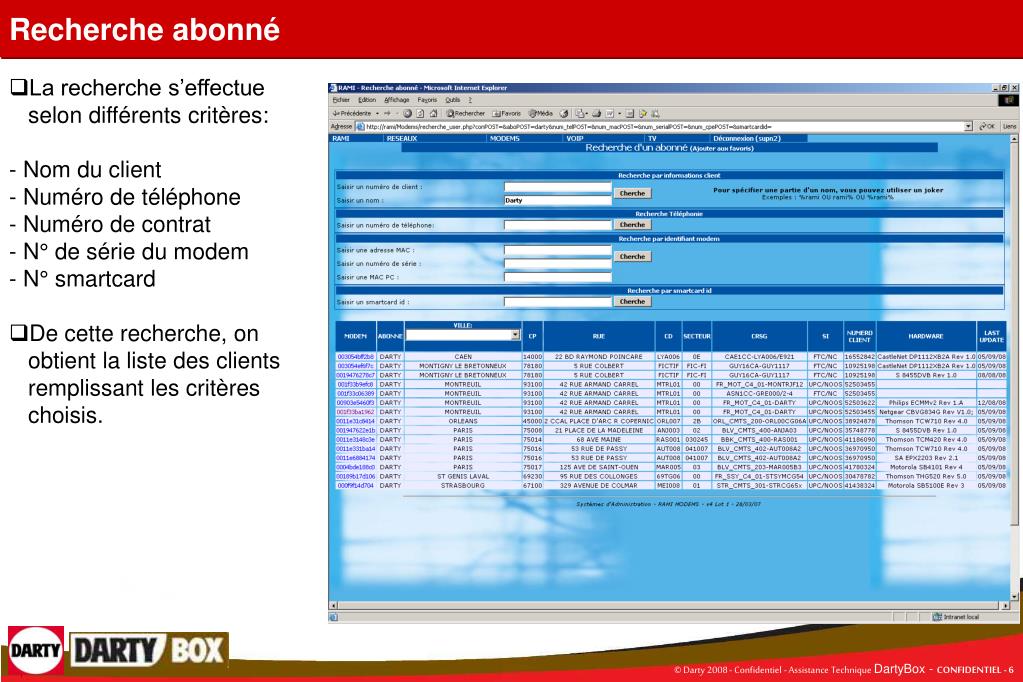The image size is (1023, 682).
Task: Focus the numéro de série input field
Action: pos(558,264)
